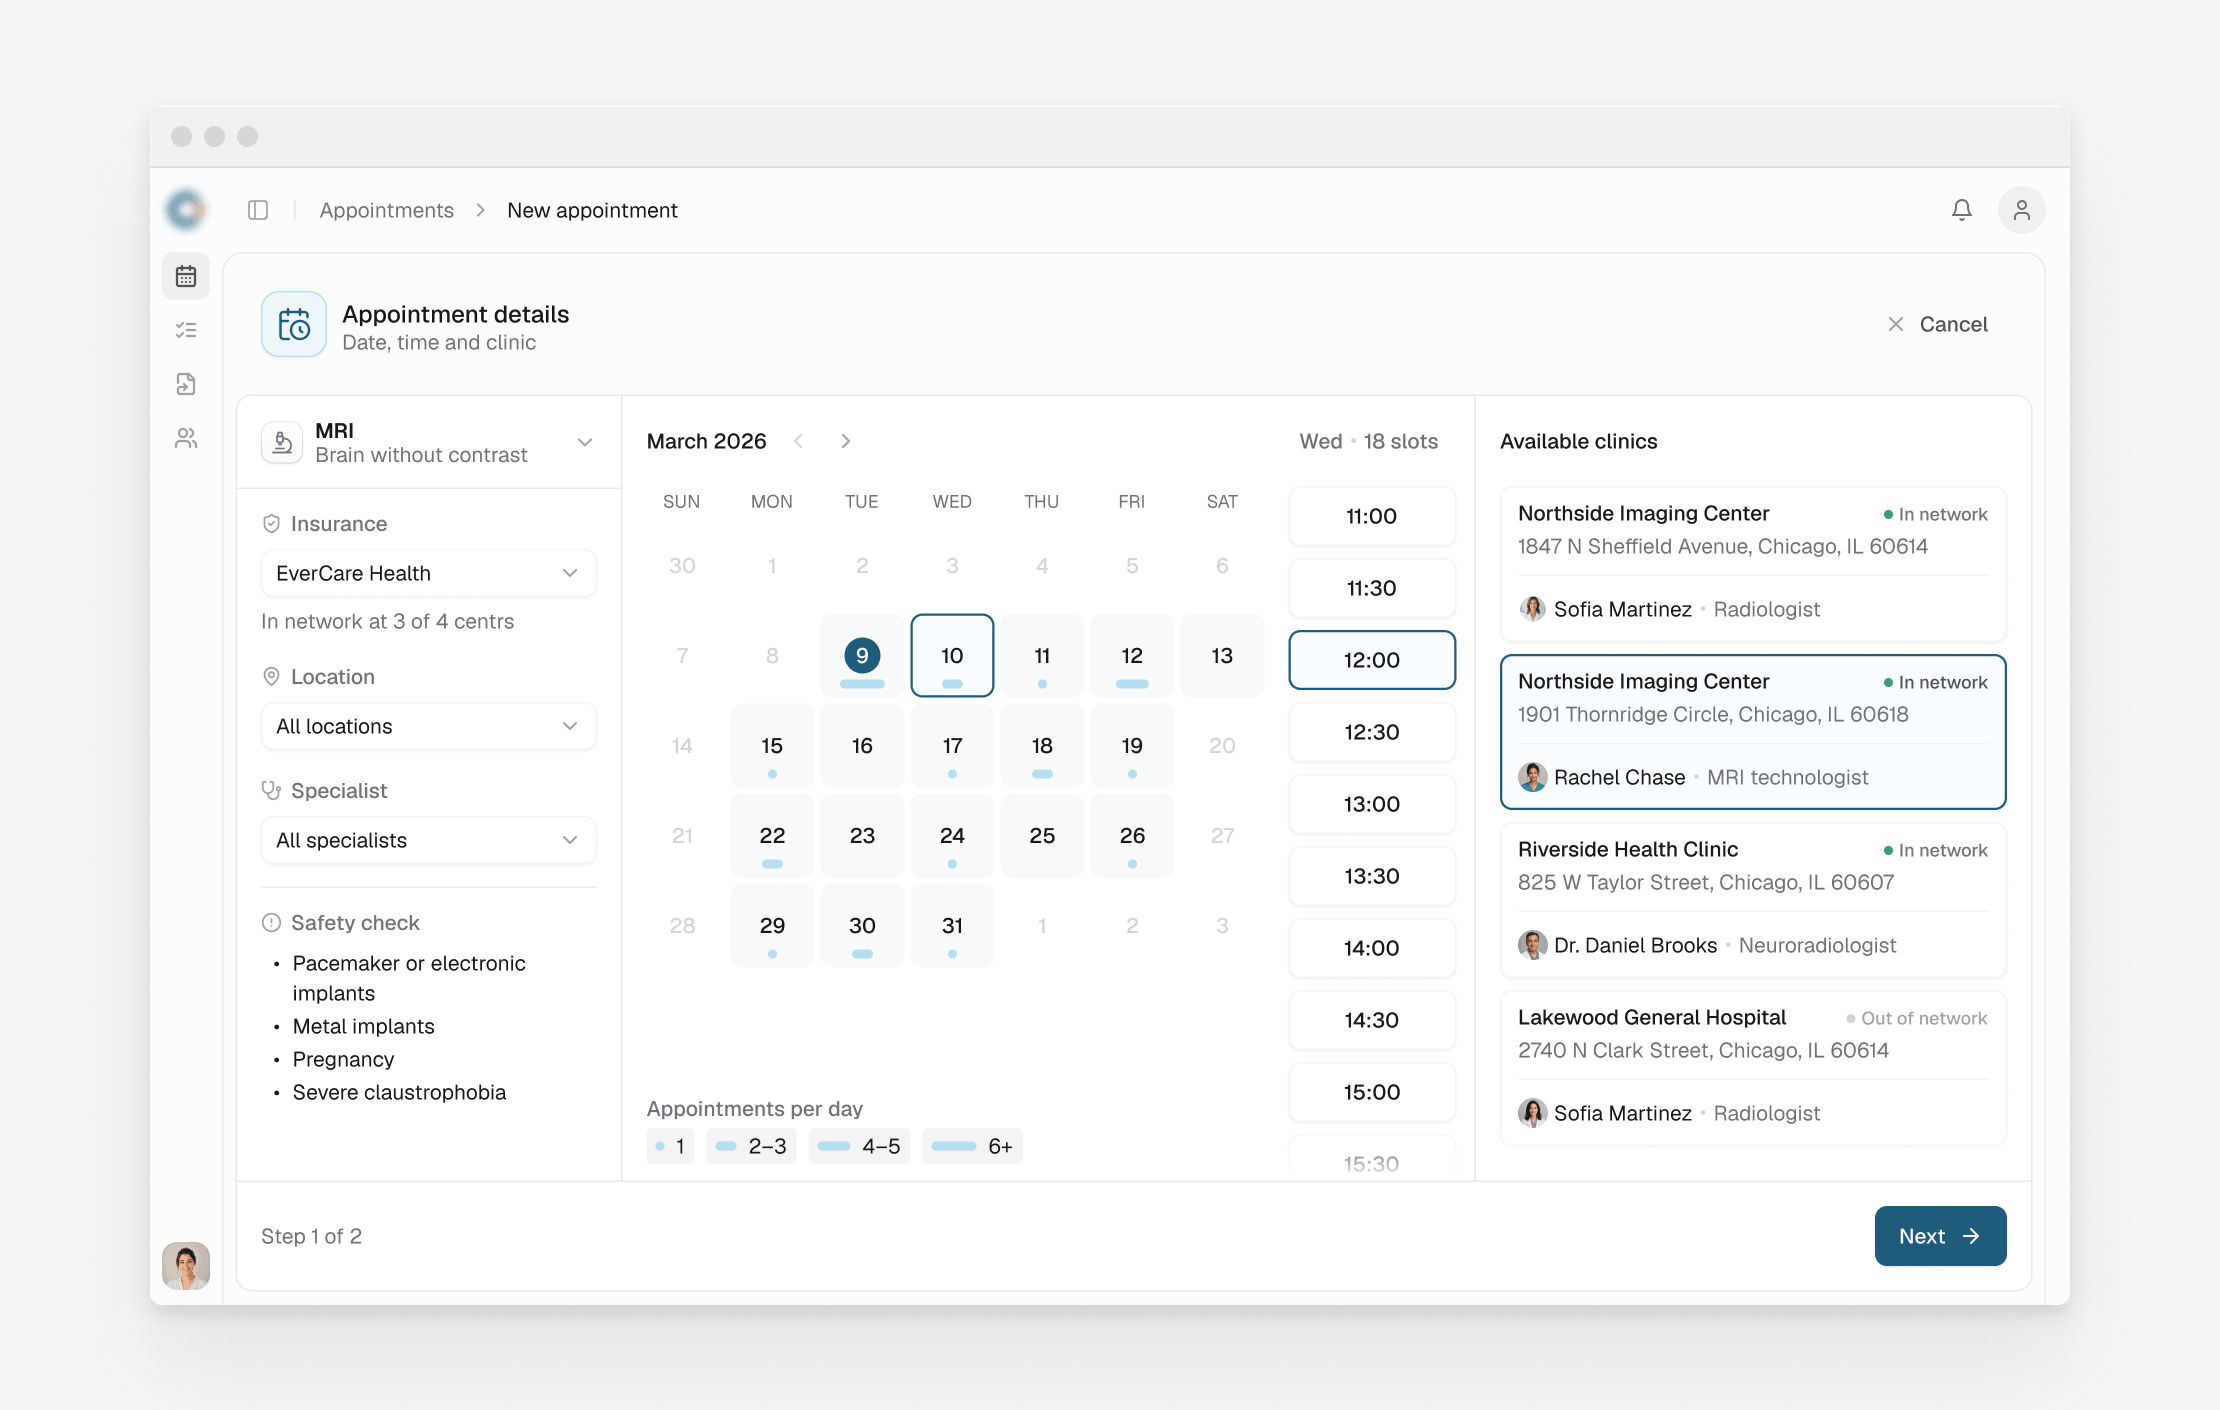Select March 31 on the calendar
The height and width of the screenshot is (1410, 2220).
coord(952,926)
